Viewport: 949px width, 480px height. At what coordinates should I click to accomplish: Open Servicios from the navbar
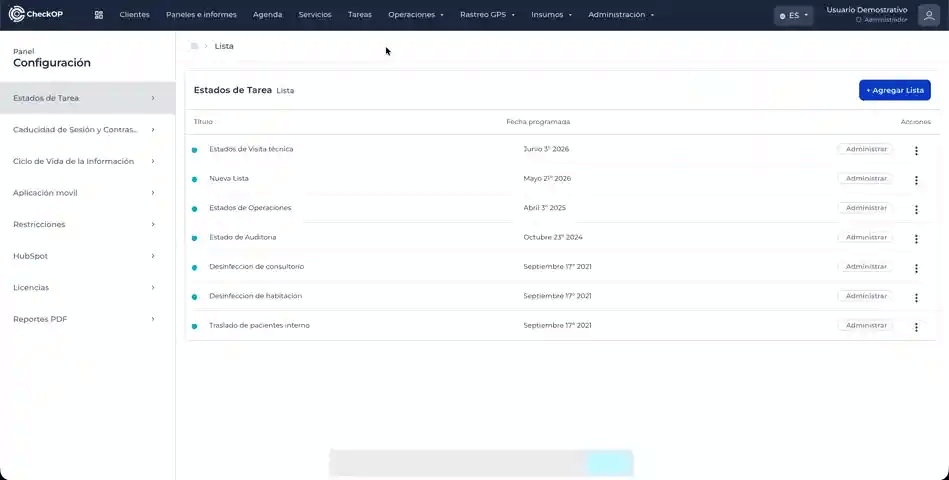pos(315,15)
